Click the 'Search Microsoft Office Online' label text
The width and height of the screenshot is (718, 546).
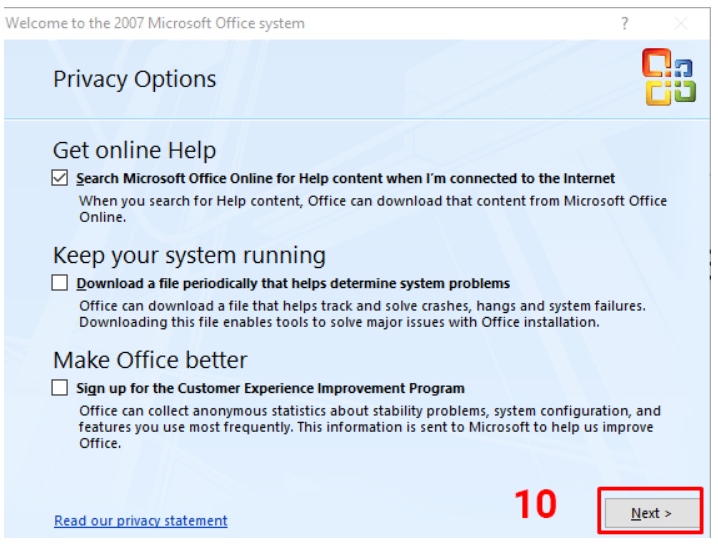click(x=345, y=179)
